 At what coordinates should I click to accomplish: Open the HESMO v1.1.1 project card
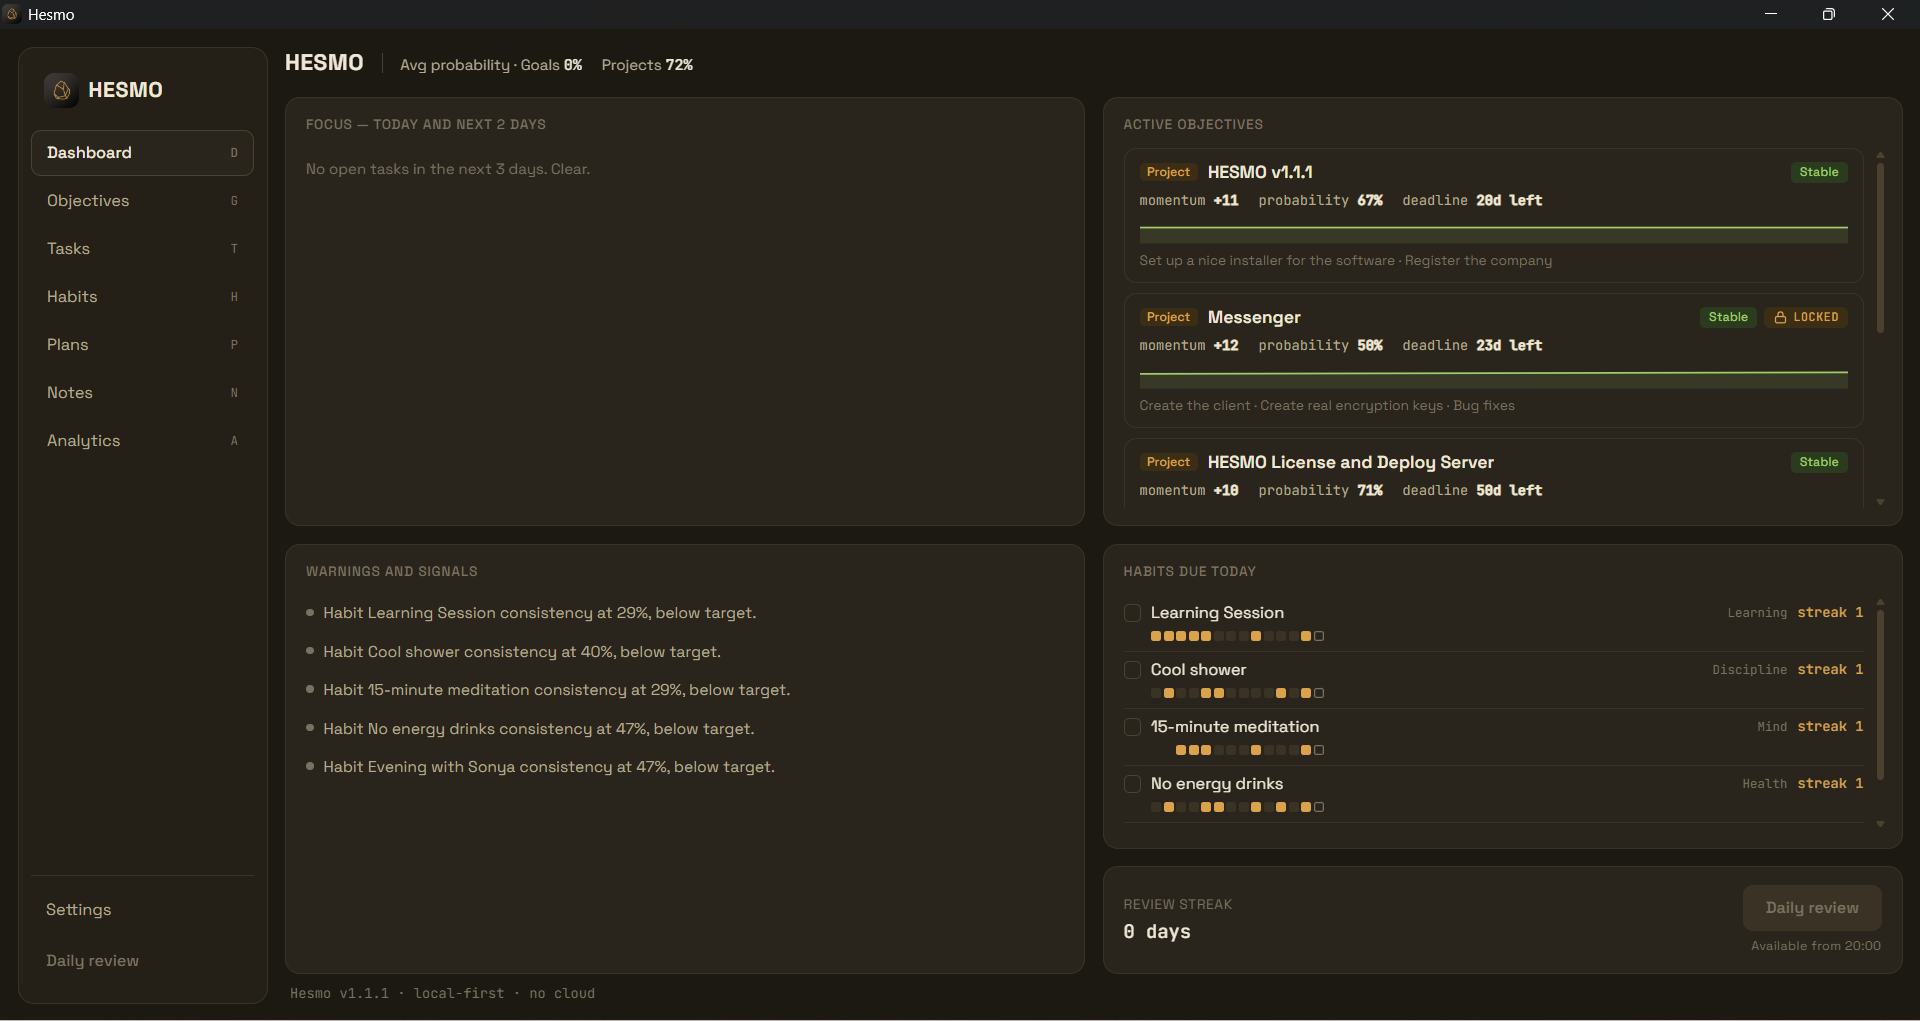pyautogui.click(x=1493, y=215)
